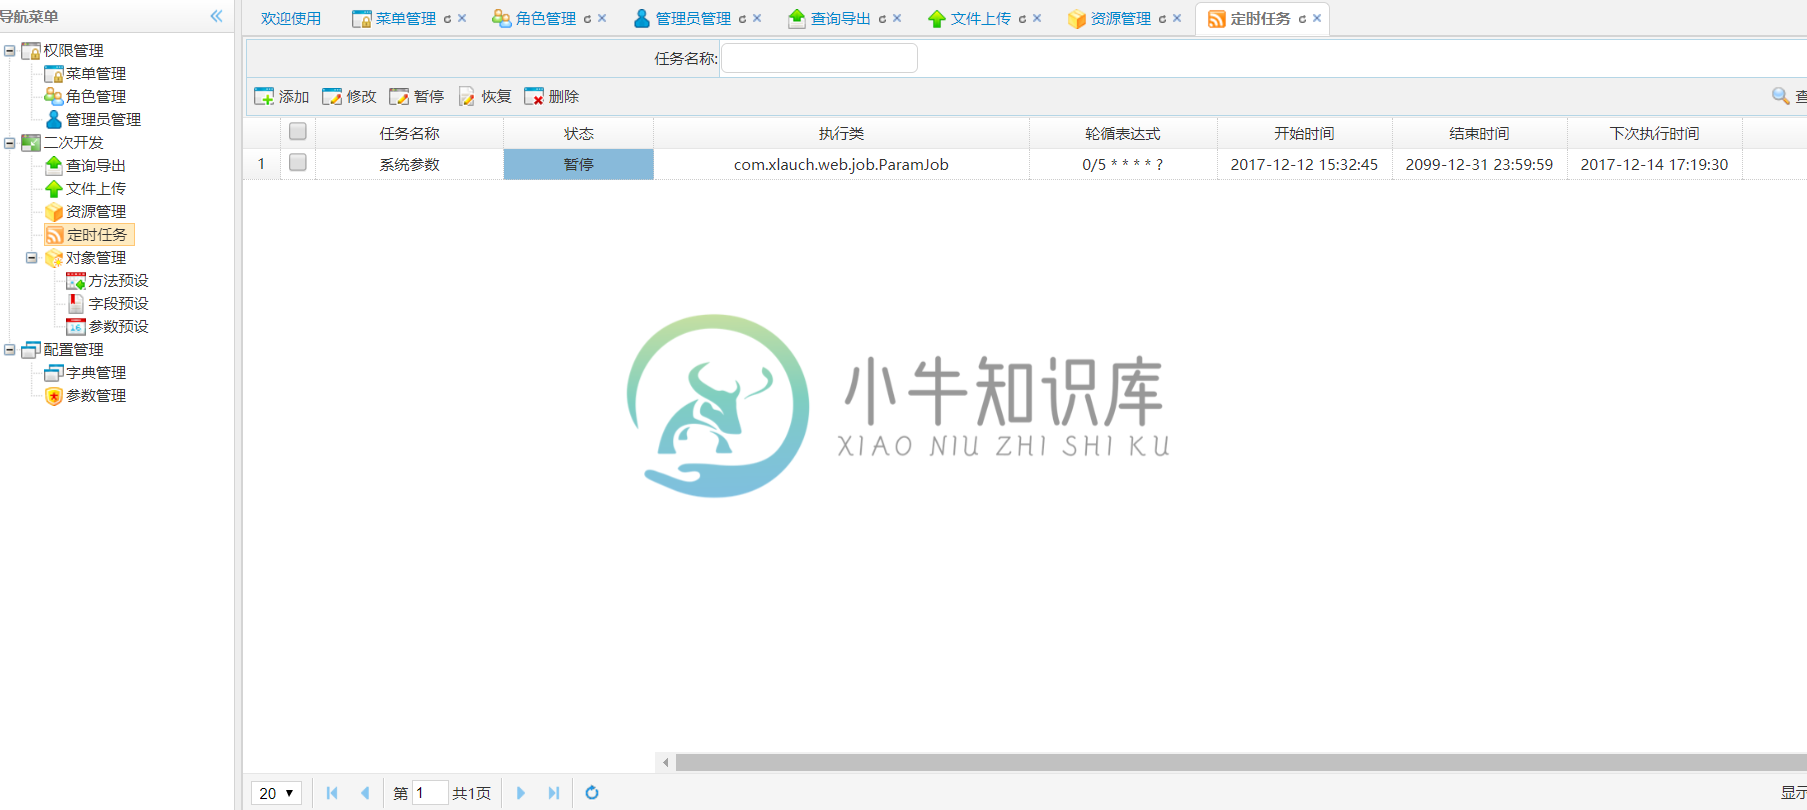Collapse the navigation menu panel
Screen dimensions: 1807x810
tap(216, 16)
